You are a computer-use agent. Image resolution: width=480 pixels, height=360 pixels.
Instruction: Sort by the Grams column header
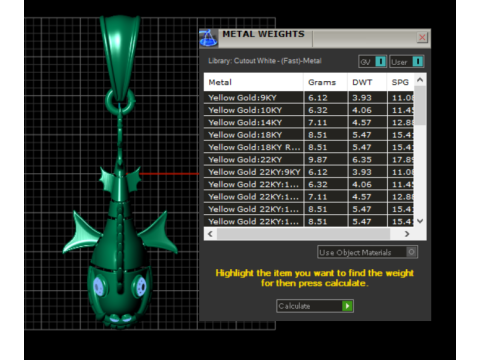[325, 82]
